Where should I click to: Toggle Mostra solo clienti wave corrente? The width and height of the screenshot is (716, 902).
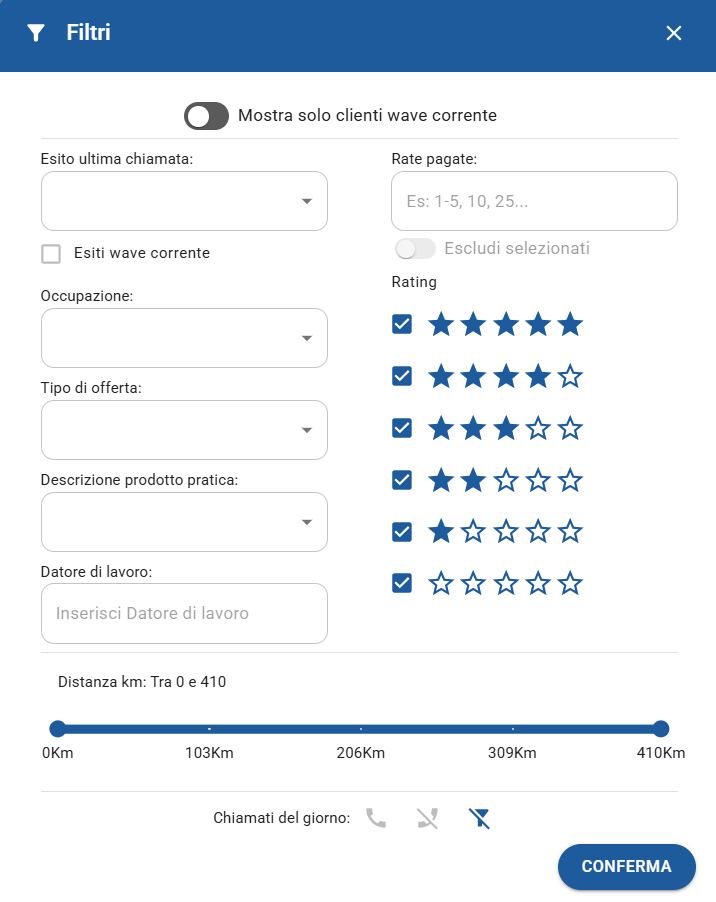[x=207, y=116]
